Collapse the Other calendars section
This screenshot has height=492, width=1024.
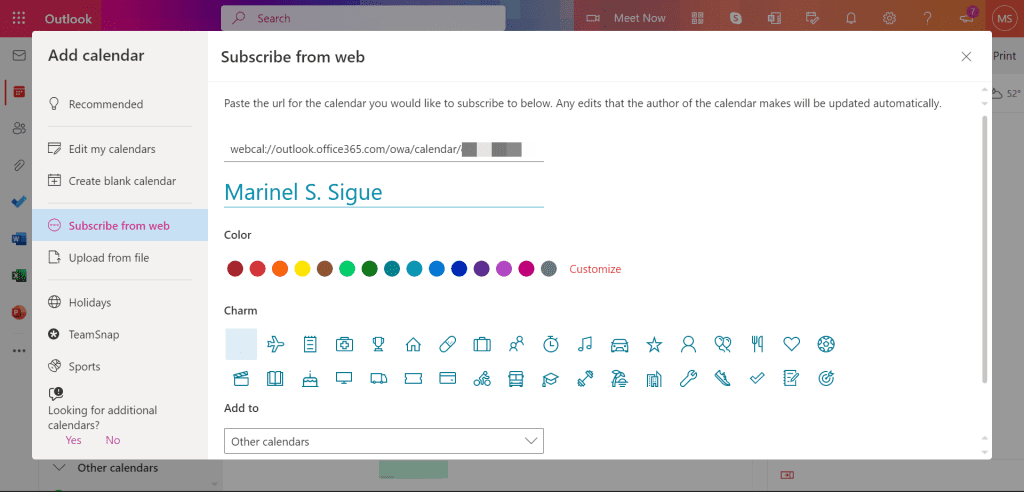(59, 467)
